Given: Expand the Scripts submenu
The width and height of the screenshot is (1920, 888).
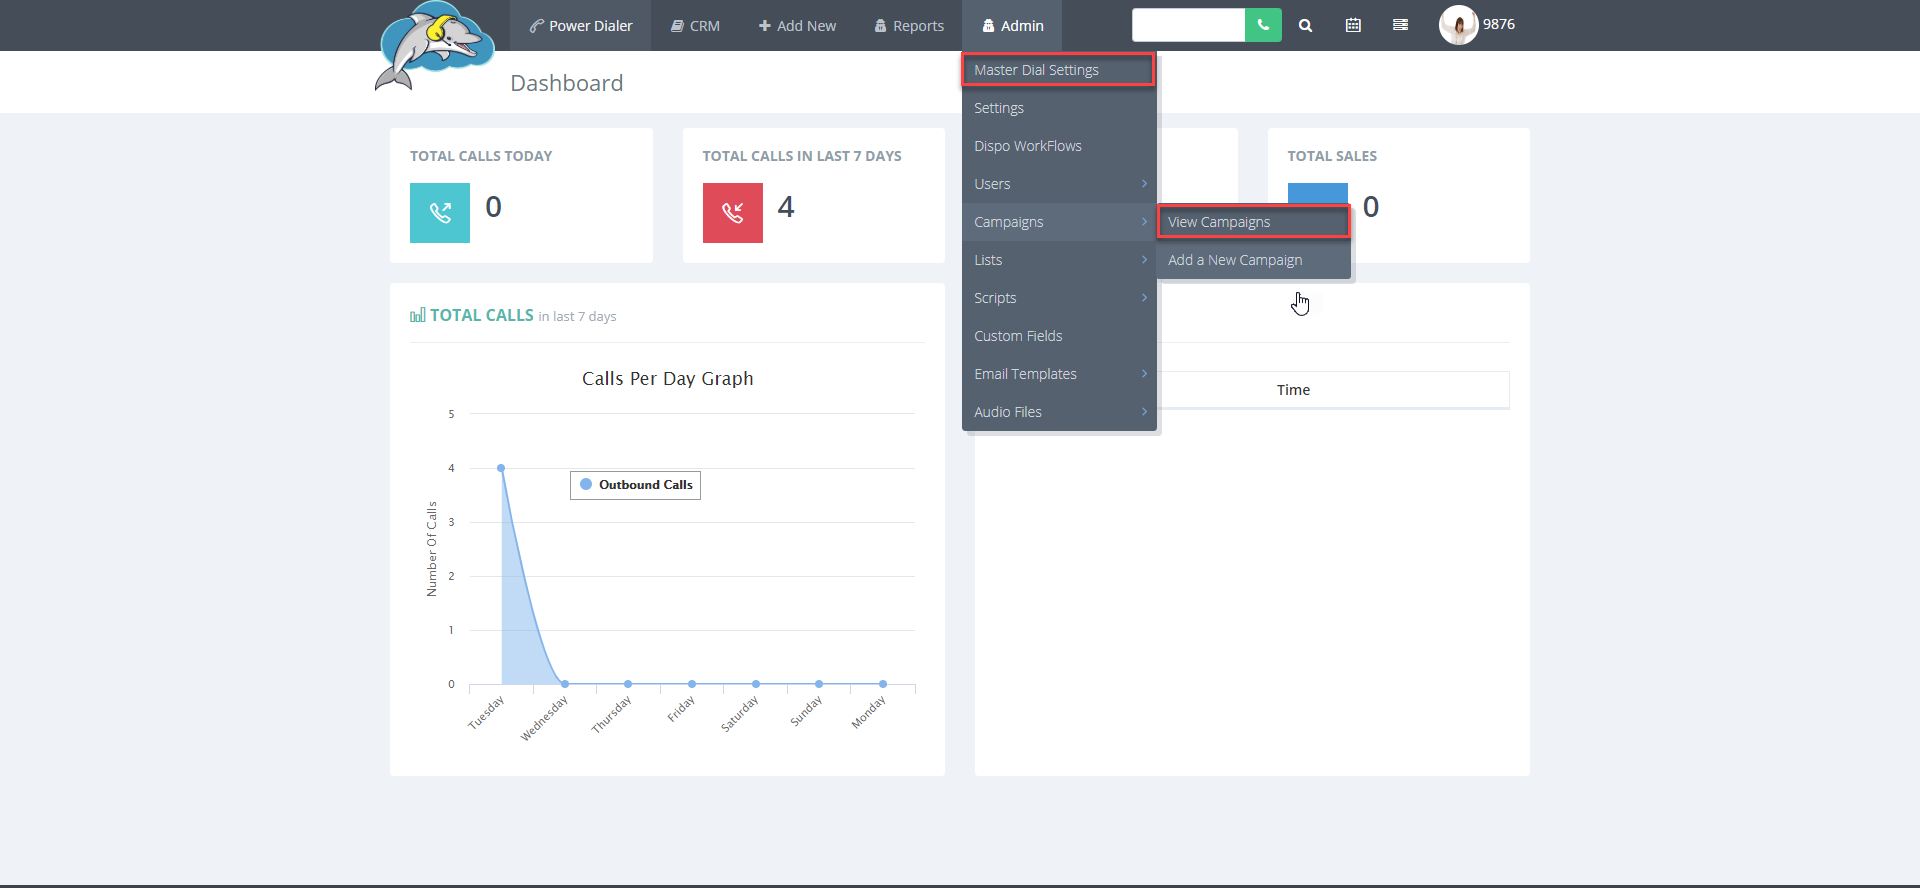Looking at the screenshot, I should (1059, 298).
